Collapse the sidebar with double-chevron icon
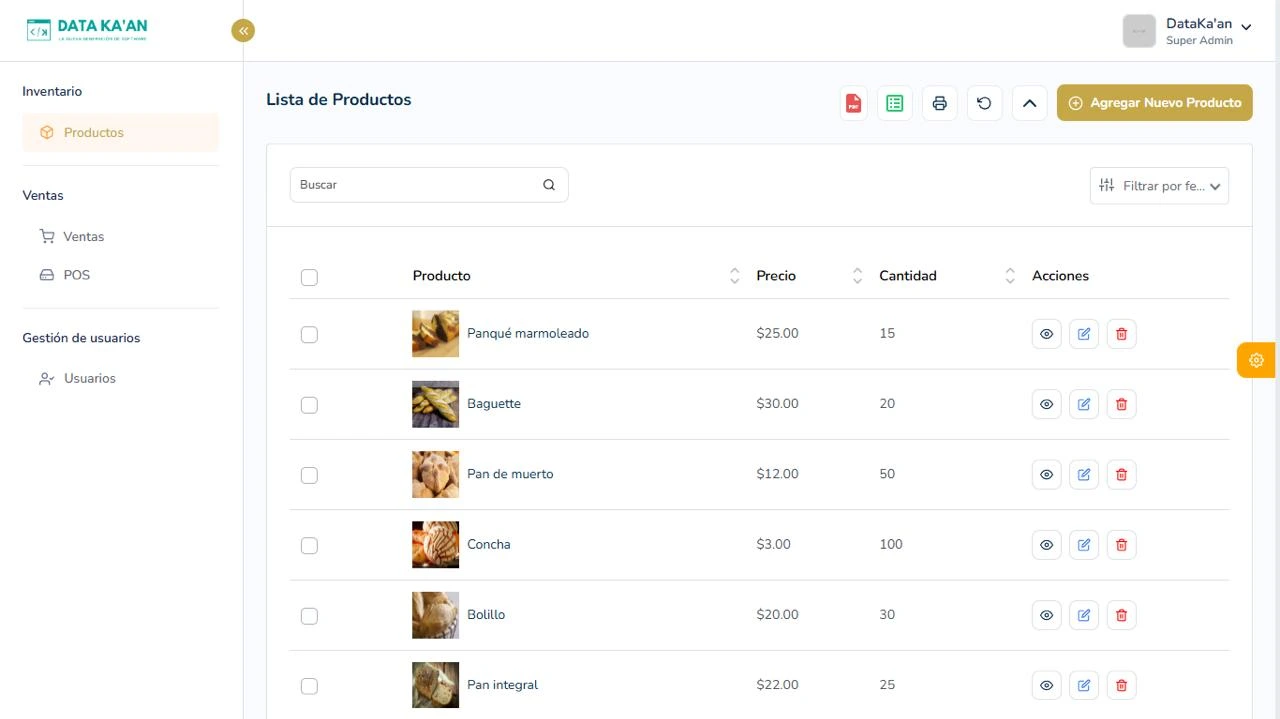 pyautogui.click(x=243, y=31)
